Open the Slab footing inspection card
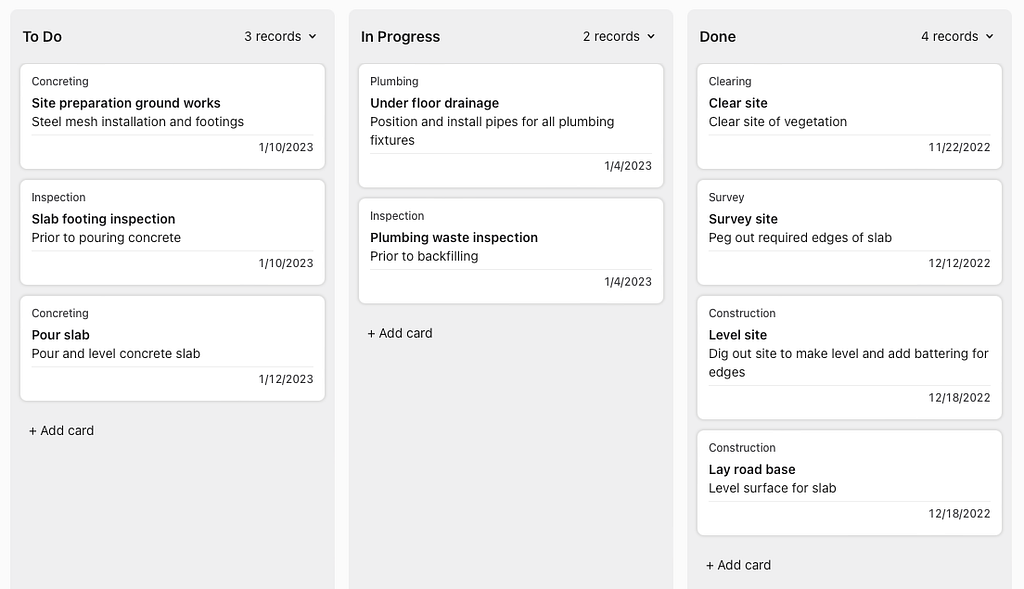The image size is (1024, 589). (172, 232)
